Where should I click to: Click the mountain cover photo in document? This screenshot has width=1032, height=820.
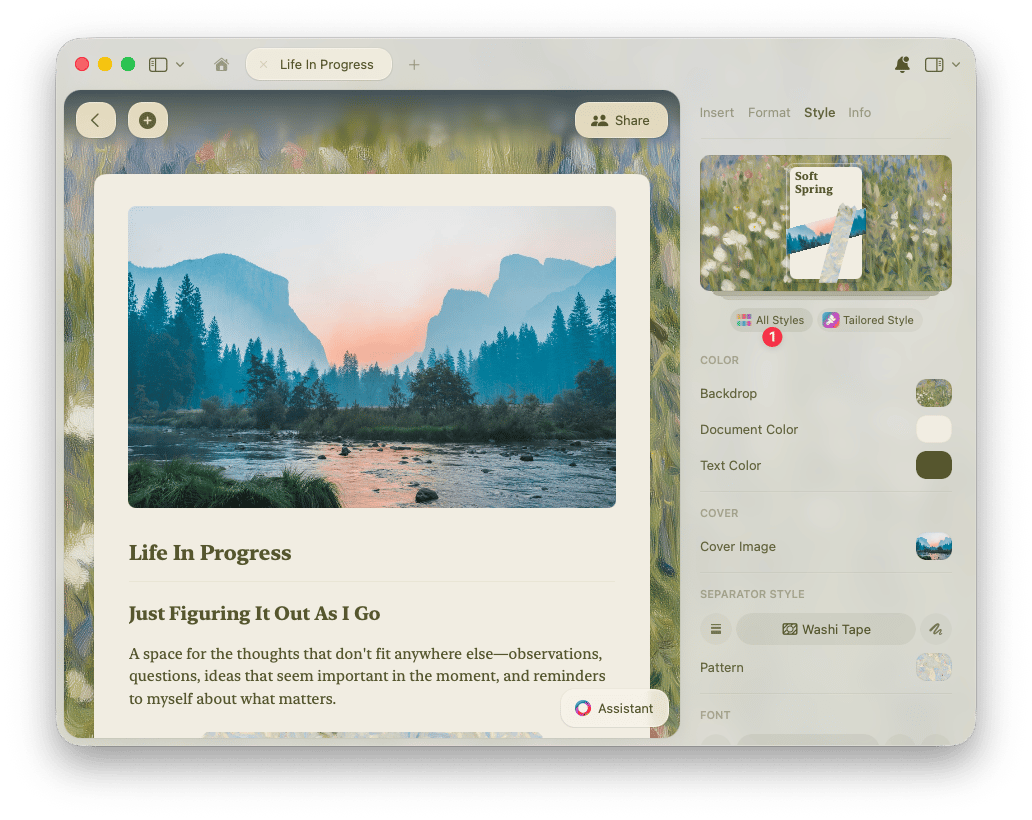click(x=372, y=357)
